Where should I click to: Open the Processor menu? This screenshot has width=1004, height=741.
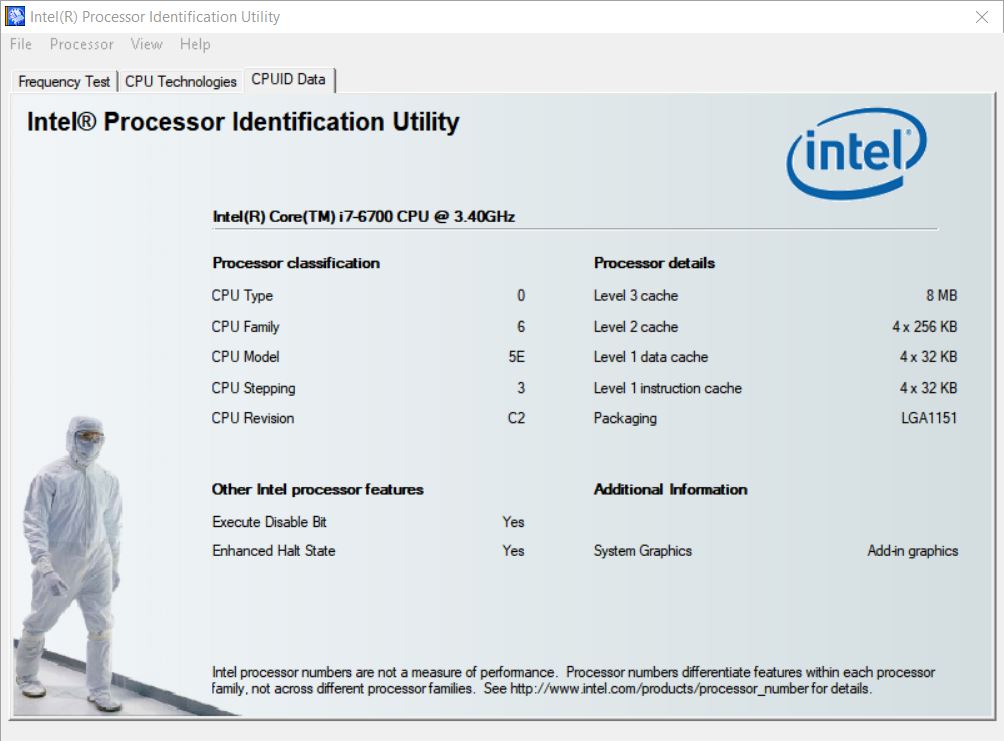81,44
